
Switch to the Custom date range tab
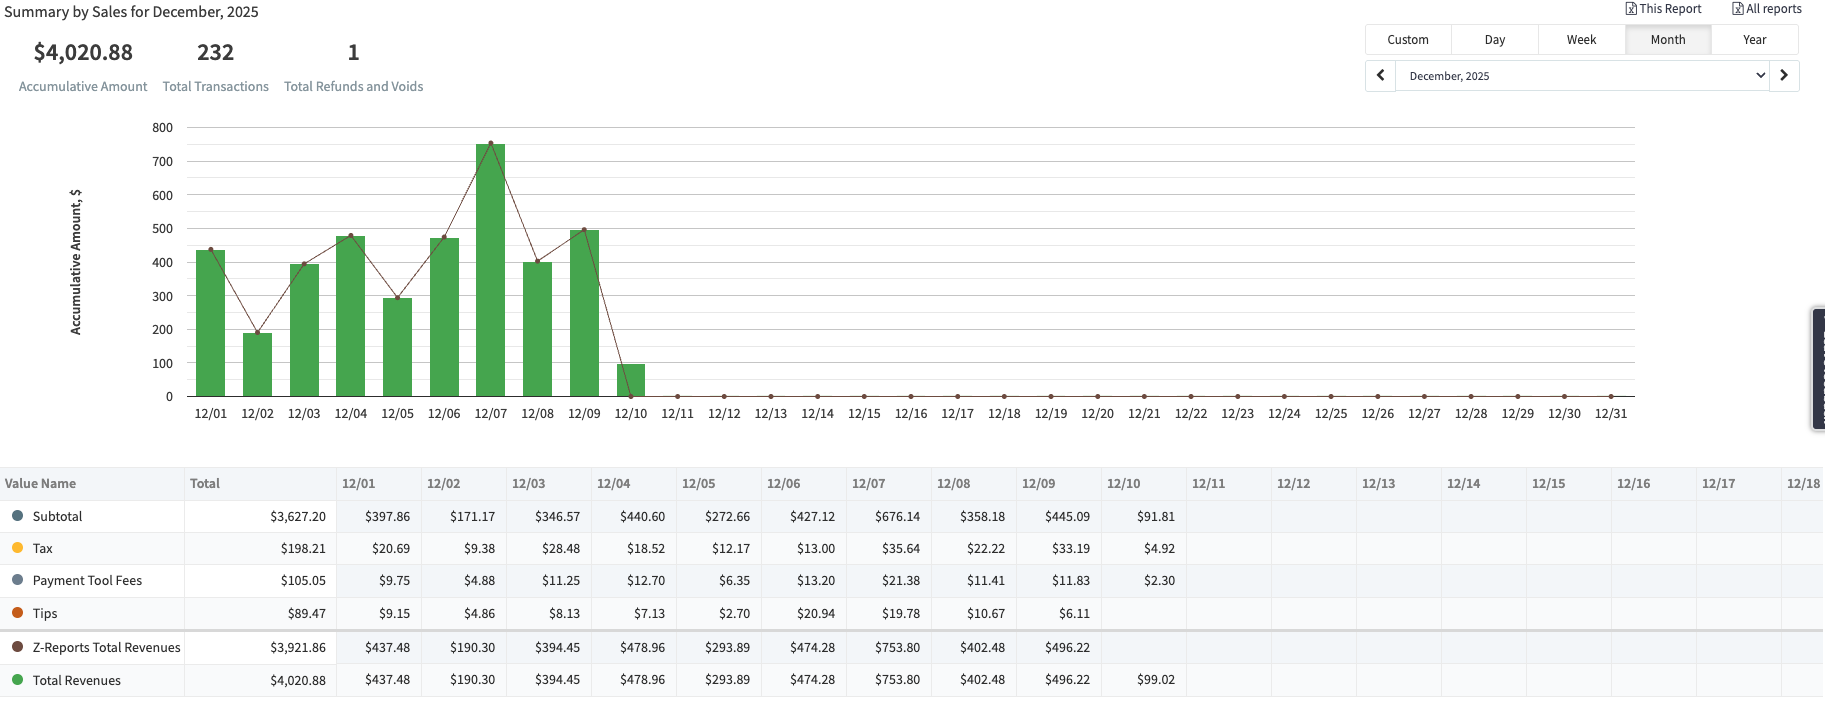[1407, 40]
